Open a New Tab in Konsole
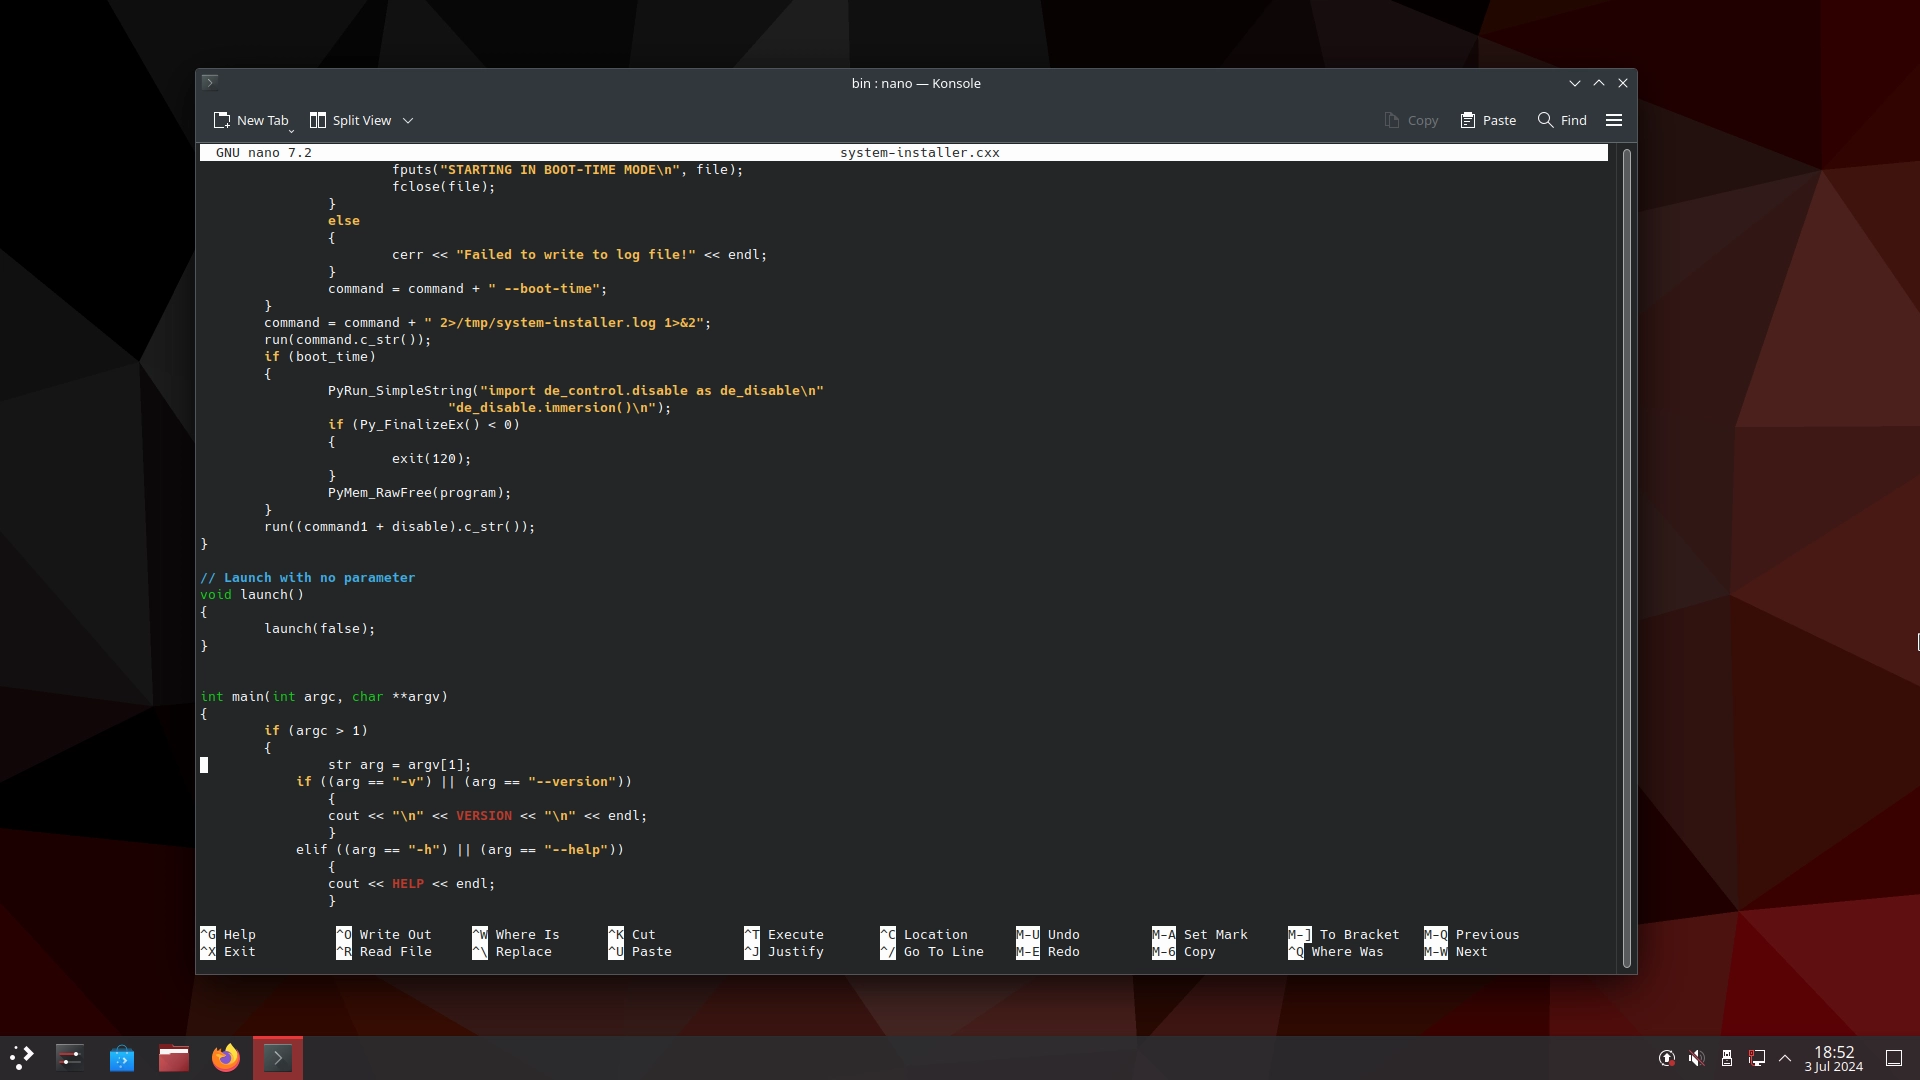The height and width of the screenshot is (1080, 1920). (x=250, y=120)
